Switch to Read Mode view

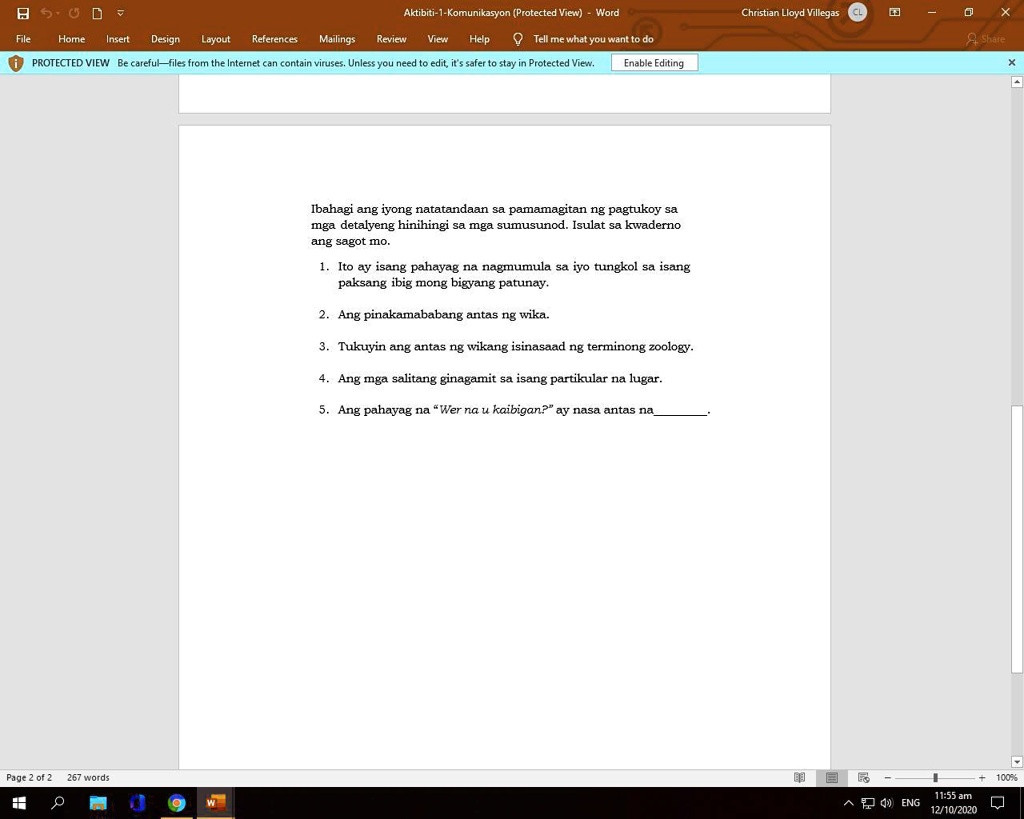799,778
